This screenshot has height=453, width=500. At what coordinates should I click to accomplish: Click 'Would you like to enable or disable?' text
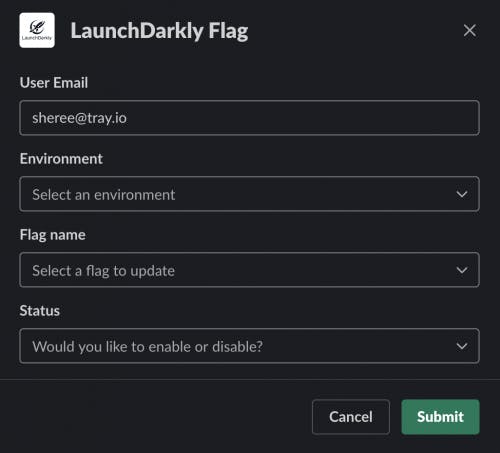coord(148,347)
